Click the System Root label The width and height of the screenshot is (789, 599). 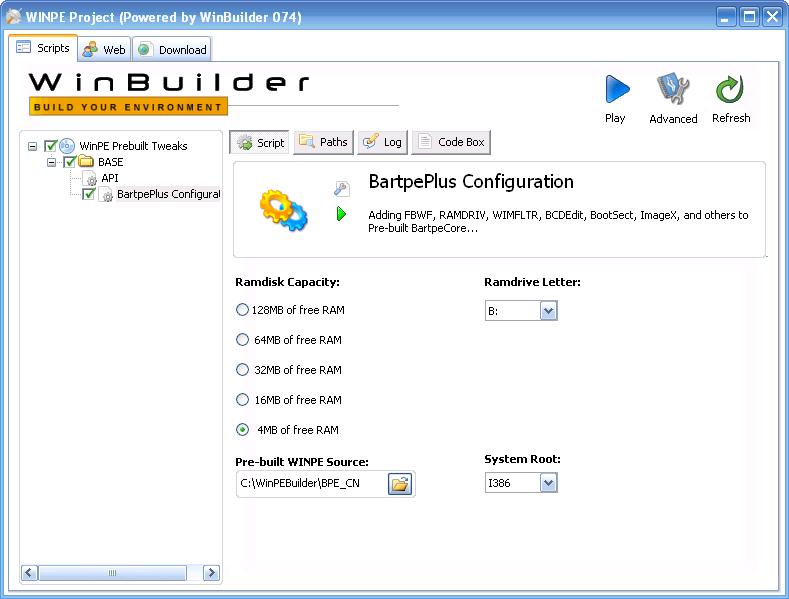tap(522, 459)
